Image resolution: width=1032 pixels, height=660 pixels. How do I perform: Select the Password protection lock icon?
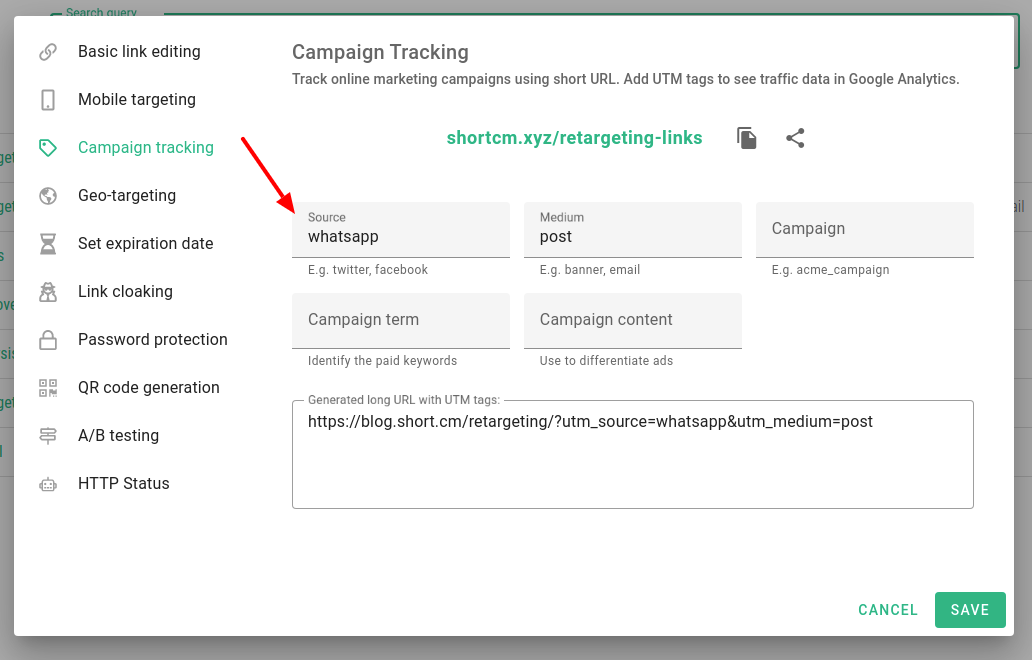point(48,339)
